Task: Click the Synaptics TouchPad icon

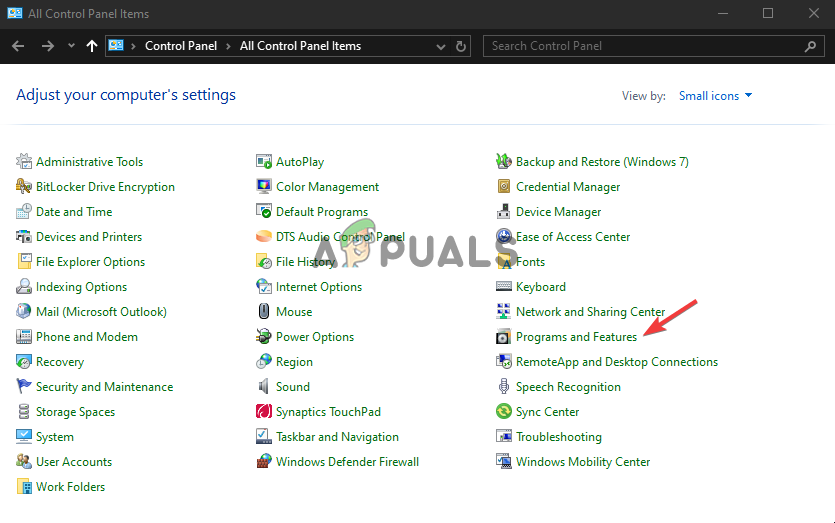Action: click(x=264, y=412)
